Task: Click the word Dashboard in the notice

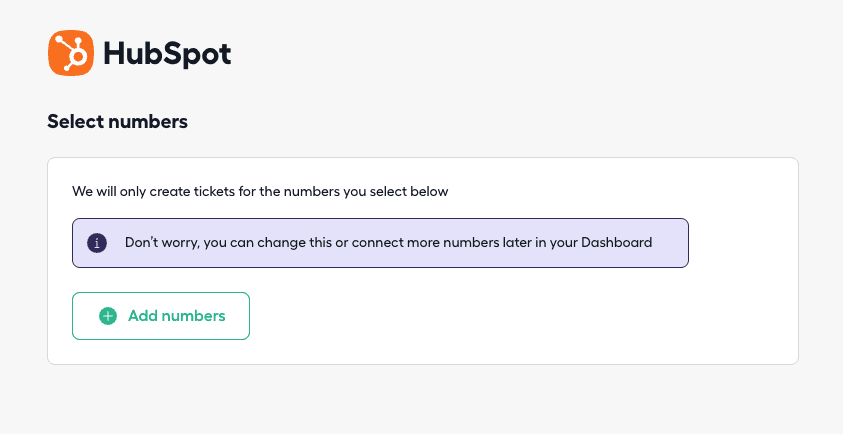Action: click(616, 242)
